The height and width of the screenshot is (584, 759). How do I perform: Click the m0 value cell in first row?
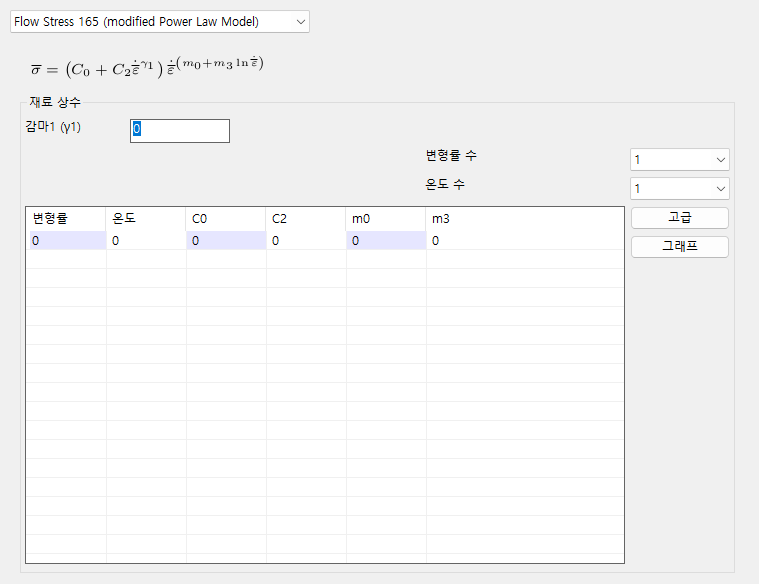386,241
